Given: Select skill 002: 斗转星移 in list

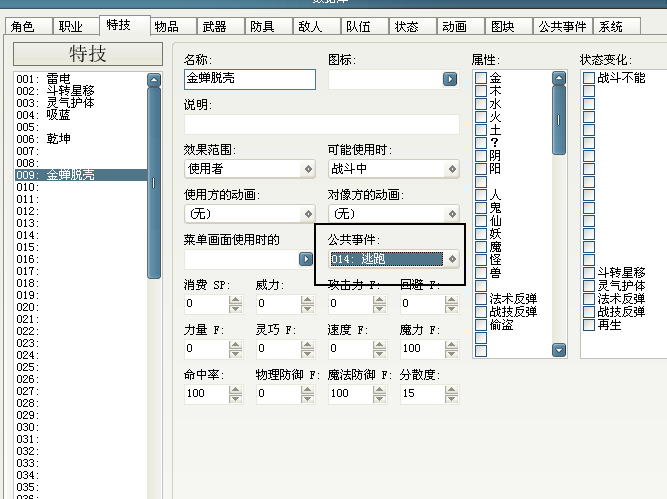Looking at the screenshot, I should (81, 91).
